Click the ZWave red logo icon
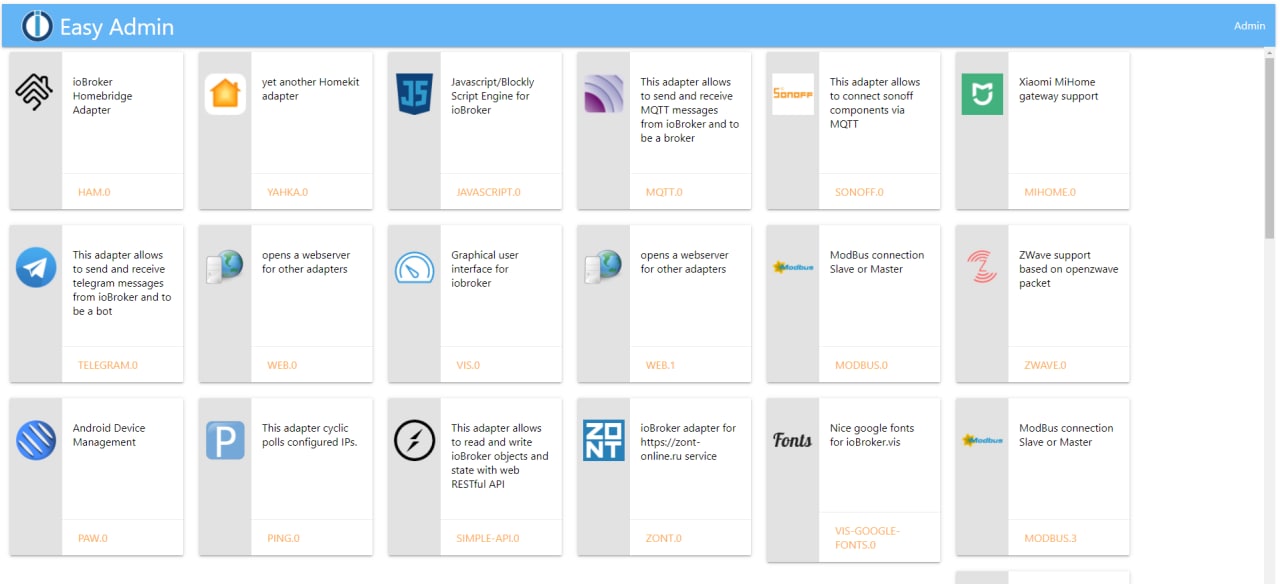 [x=982, y=267]
